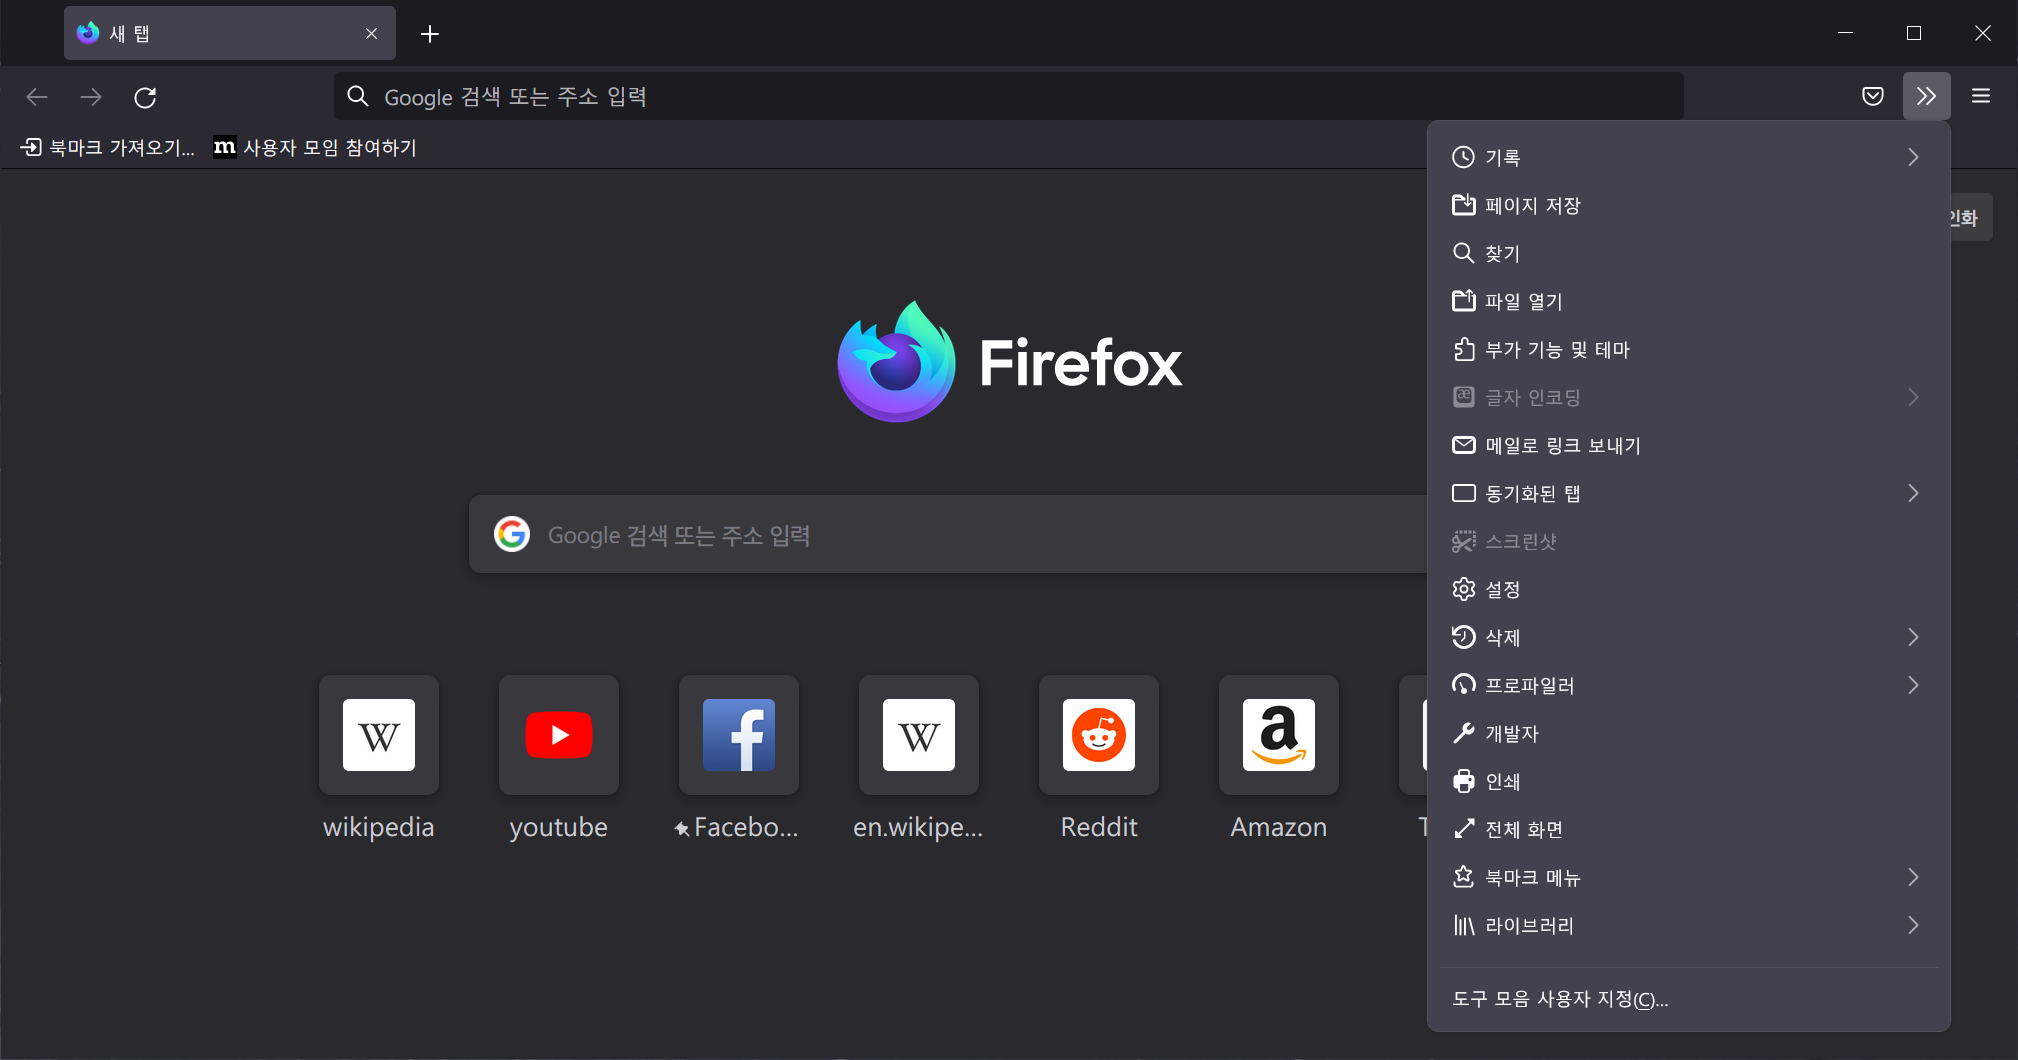This screenshot has height=1060, width=2018.
Task: Click the 메일로 링크 보내기 envelope icon
Action: [1463, 445]
